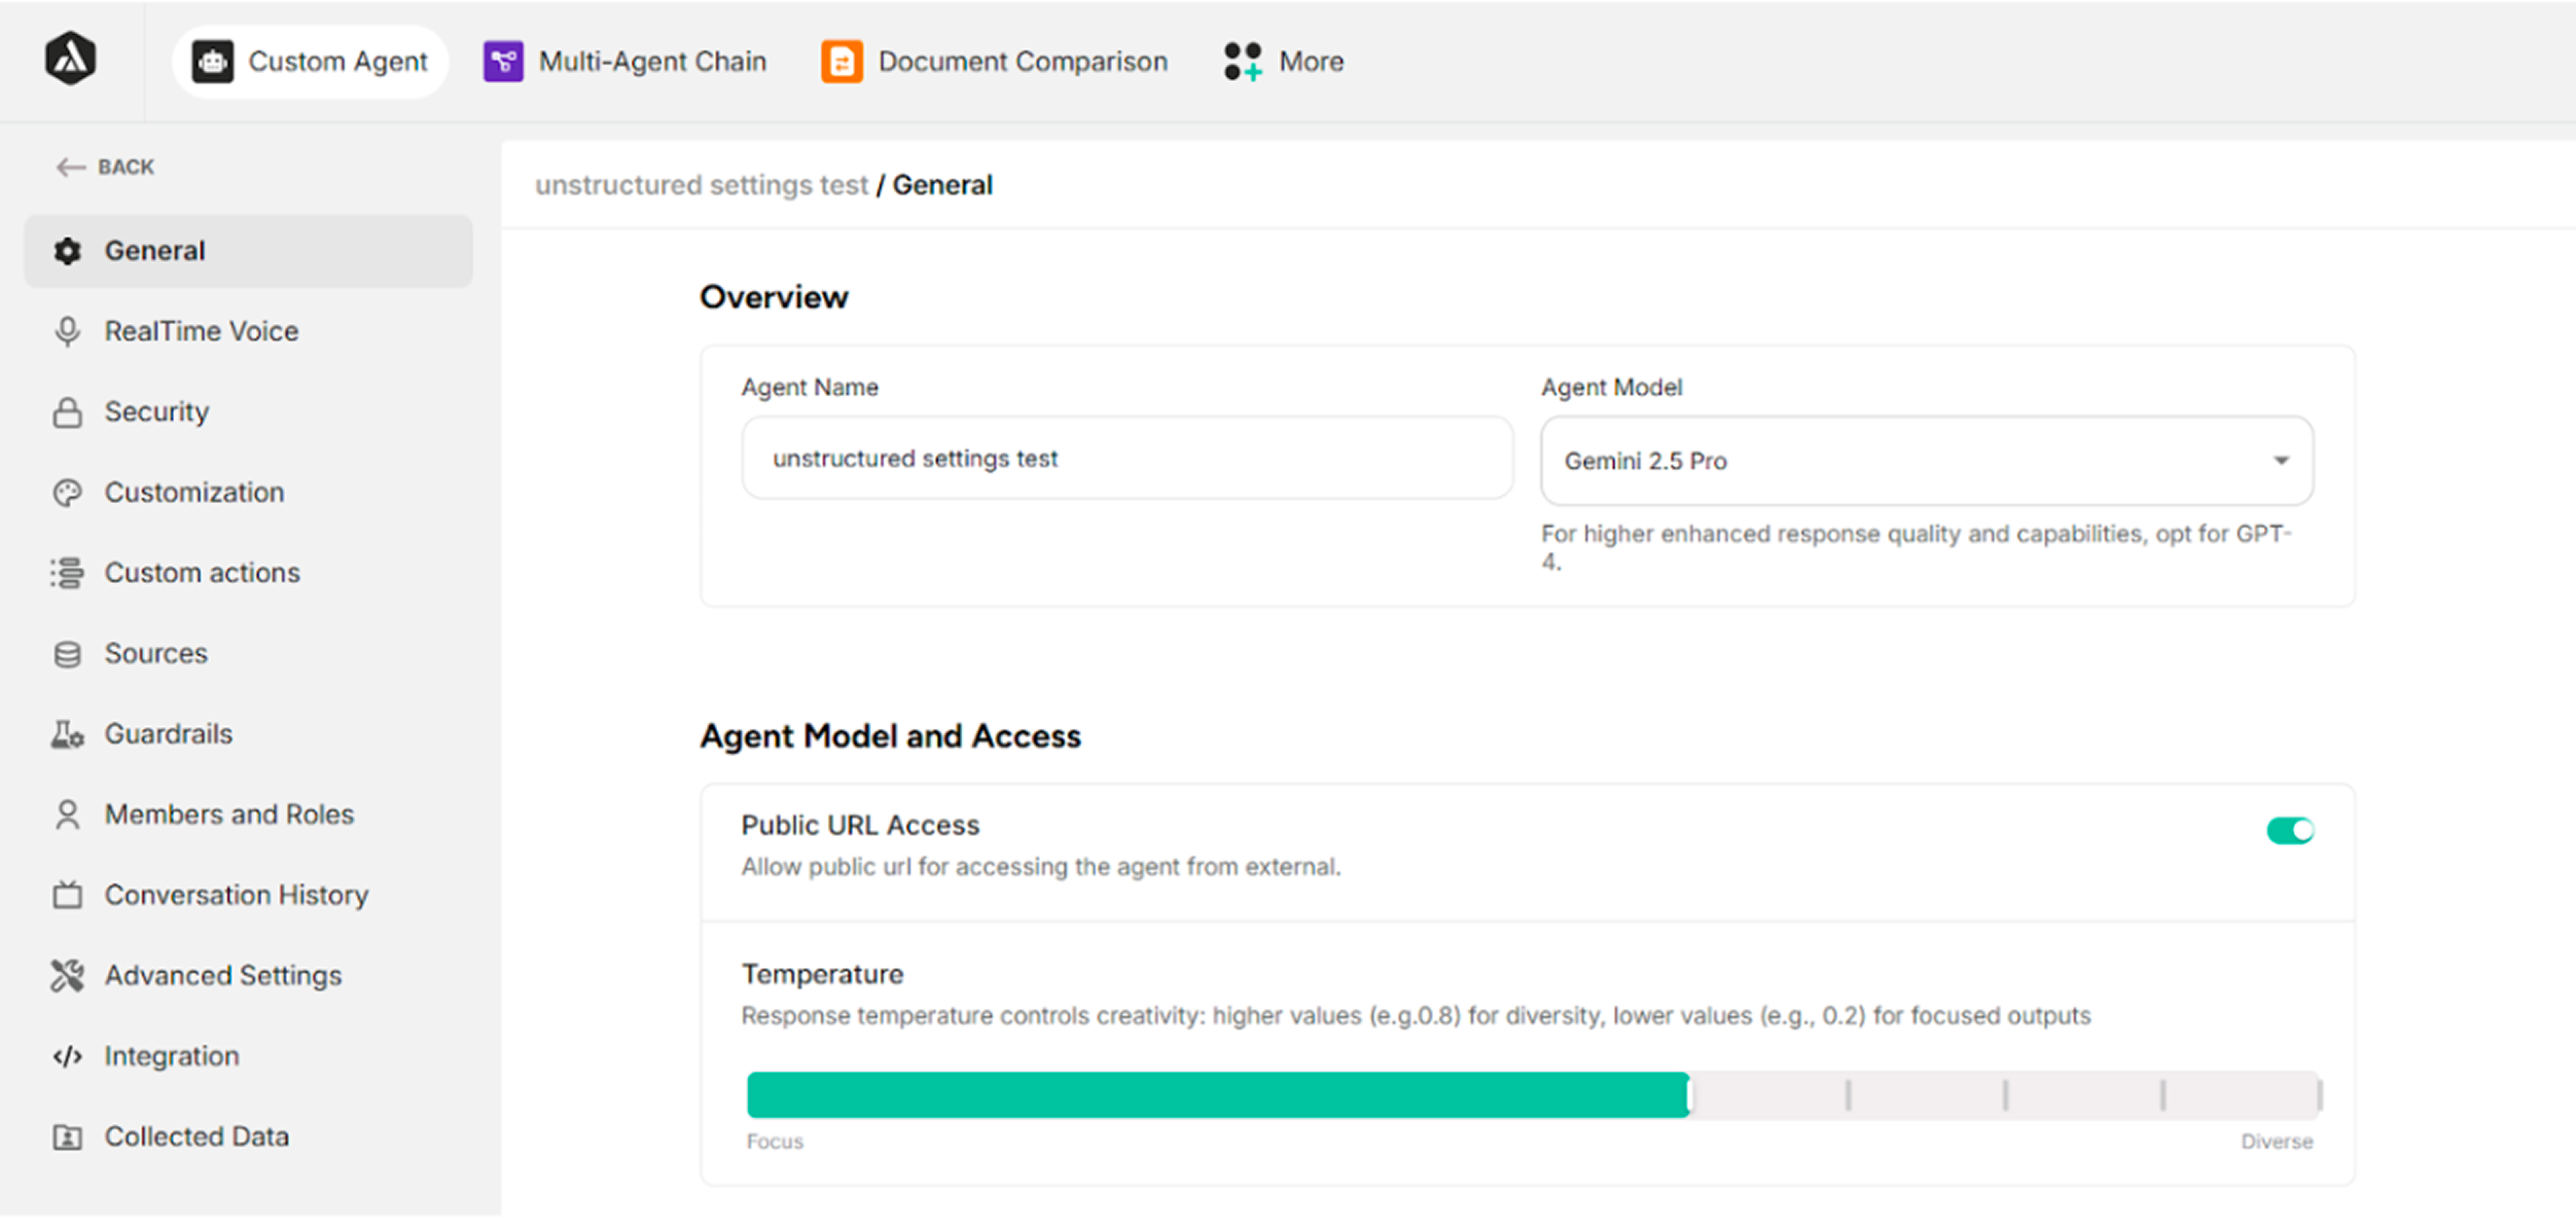Image resolution: width=2576 pixels, height=1230 pixels.
Task: Click the unstructured settings test breadcrumb
Action: (701, 185)
